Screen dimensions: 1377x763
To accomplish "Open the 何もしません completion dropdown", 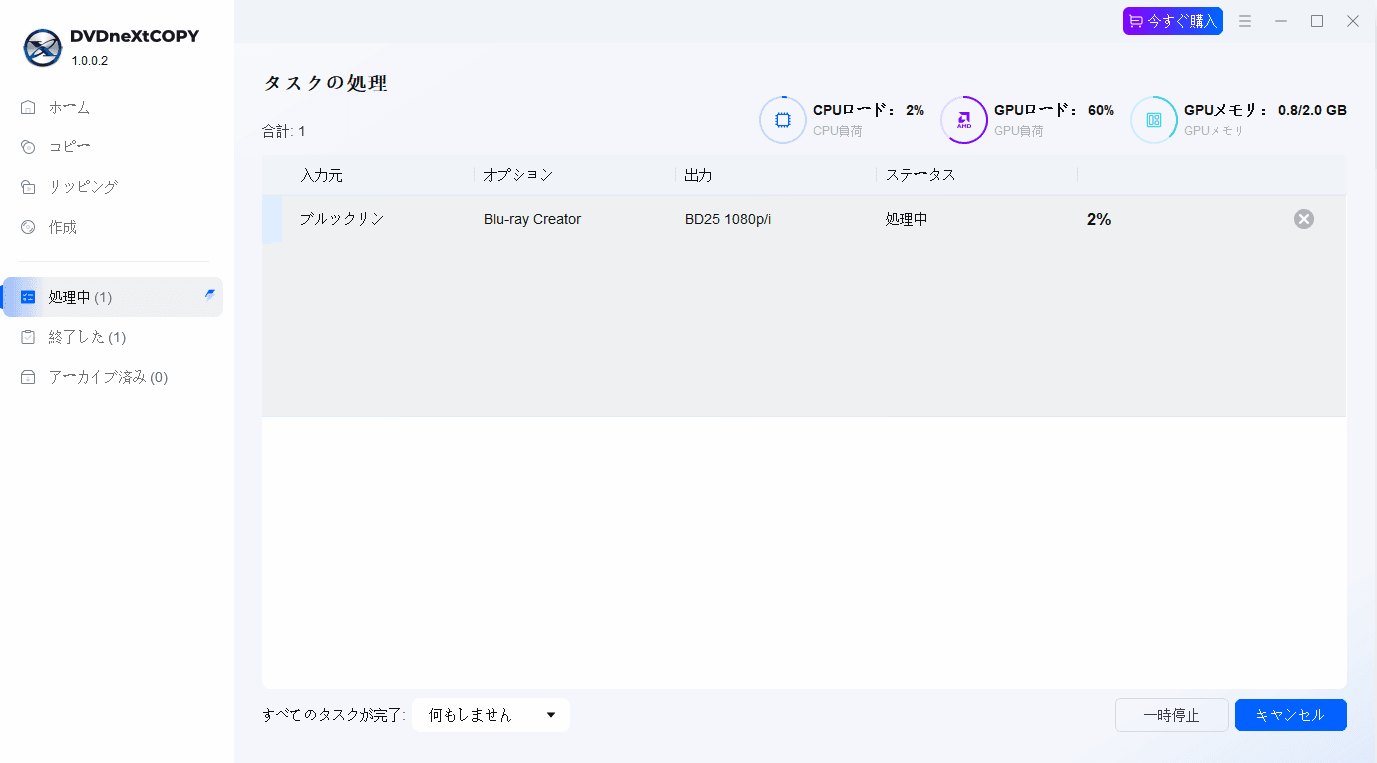I will tap(491, 715).
